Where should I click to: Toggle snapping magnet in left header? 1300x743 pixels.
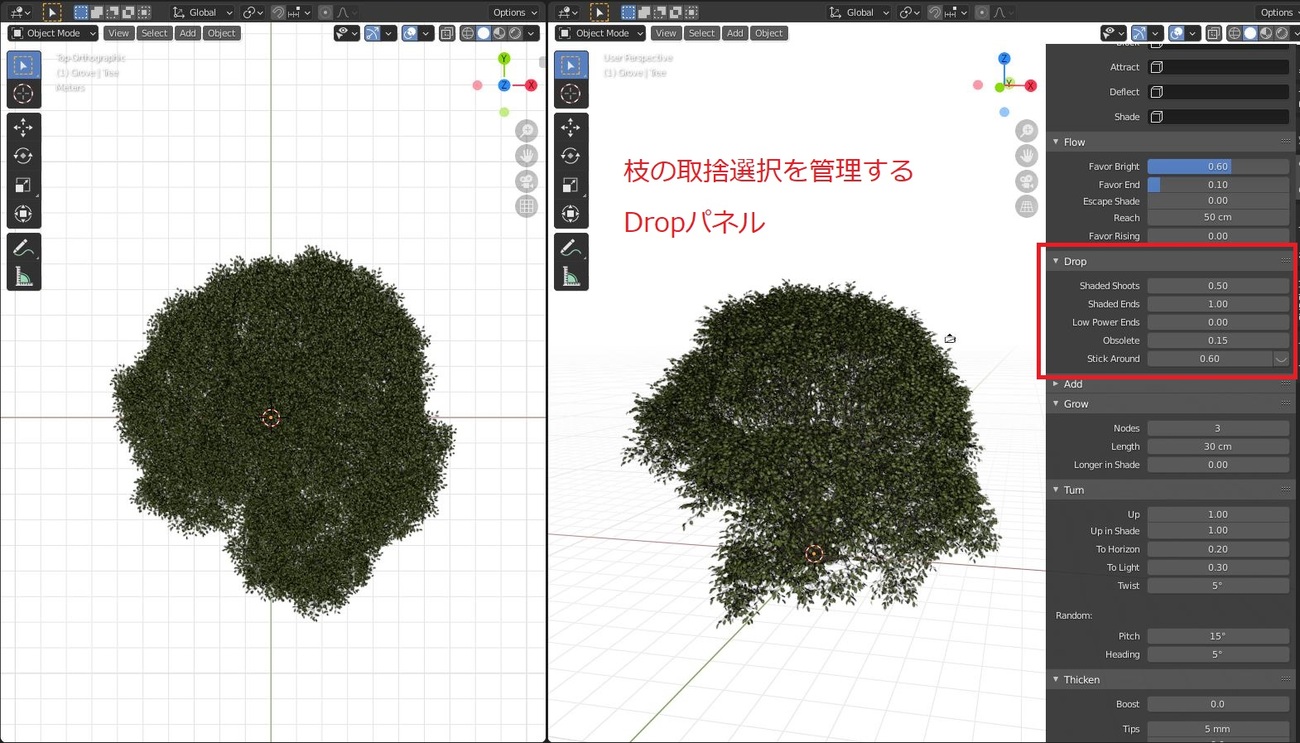(x=278, y=12)
